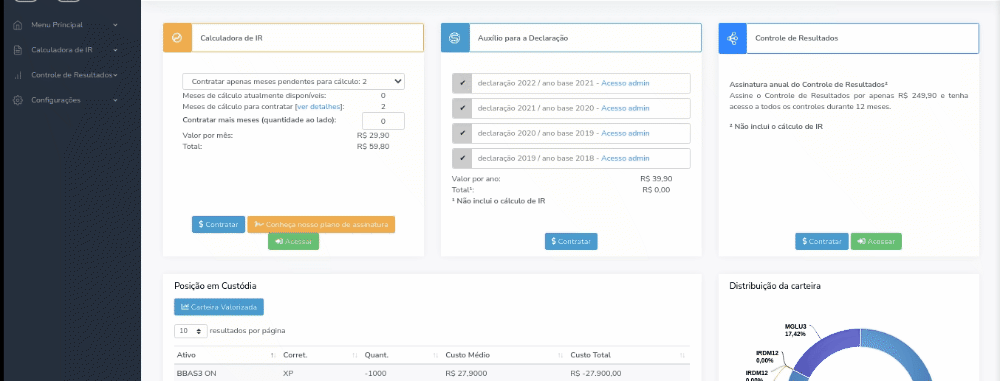Click the blue Controle de Resultados card icon

click(x=732, y=38)
